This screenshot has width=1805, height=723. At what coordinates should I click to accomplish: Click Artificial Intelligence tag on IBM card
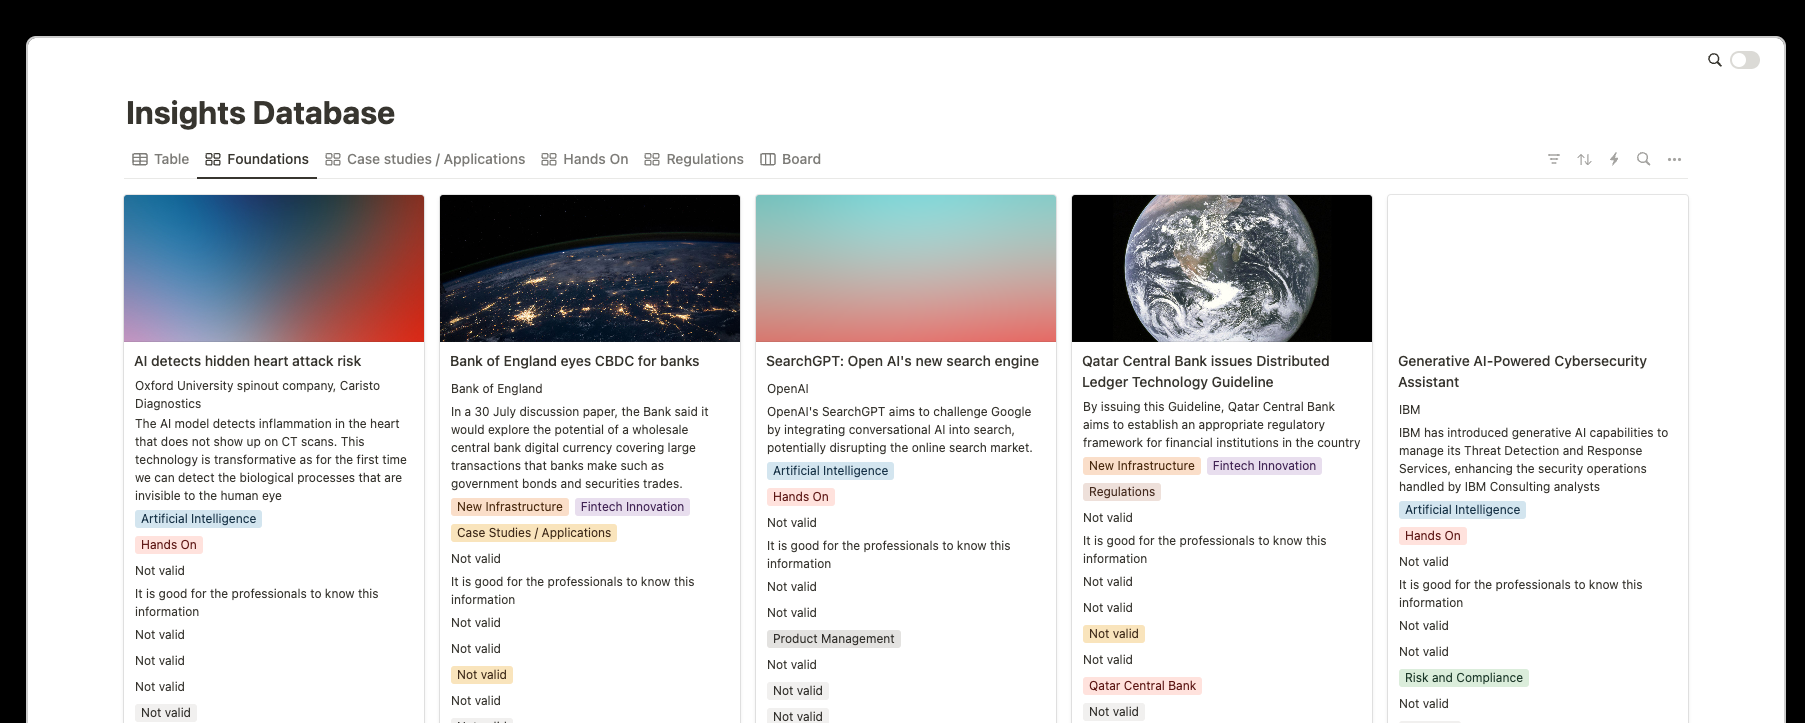point(1463,510)
